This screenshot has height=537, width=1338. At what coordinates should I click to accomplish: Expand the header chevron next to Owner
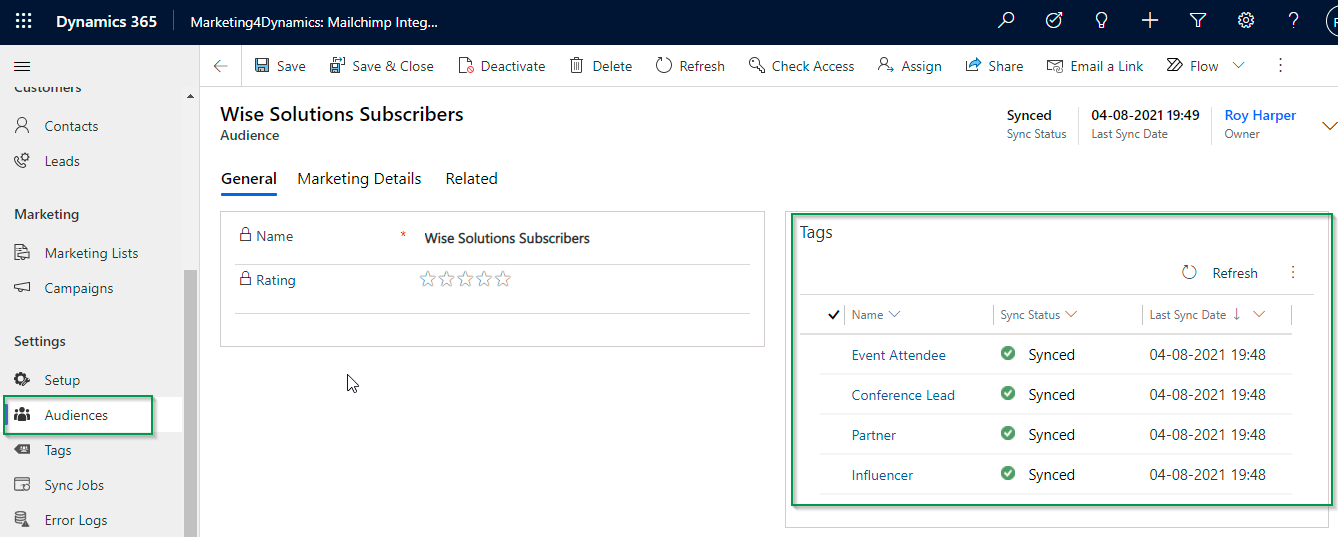[x=1329, y=126]
